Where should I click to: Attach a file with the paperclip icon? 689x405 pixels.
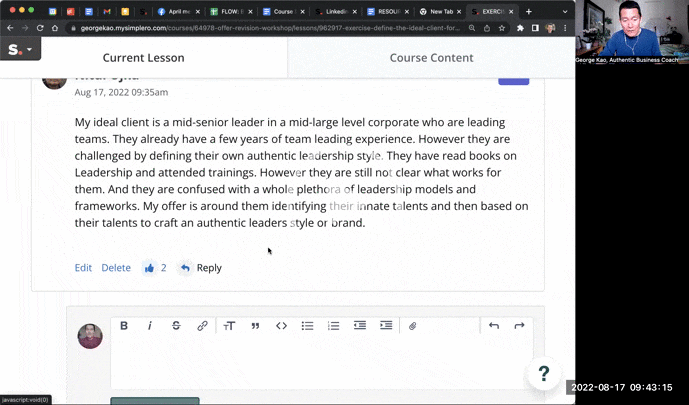pyautogui.click(x=412, y=326)
